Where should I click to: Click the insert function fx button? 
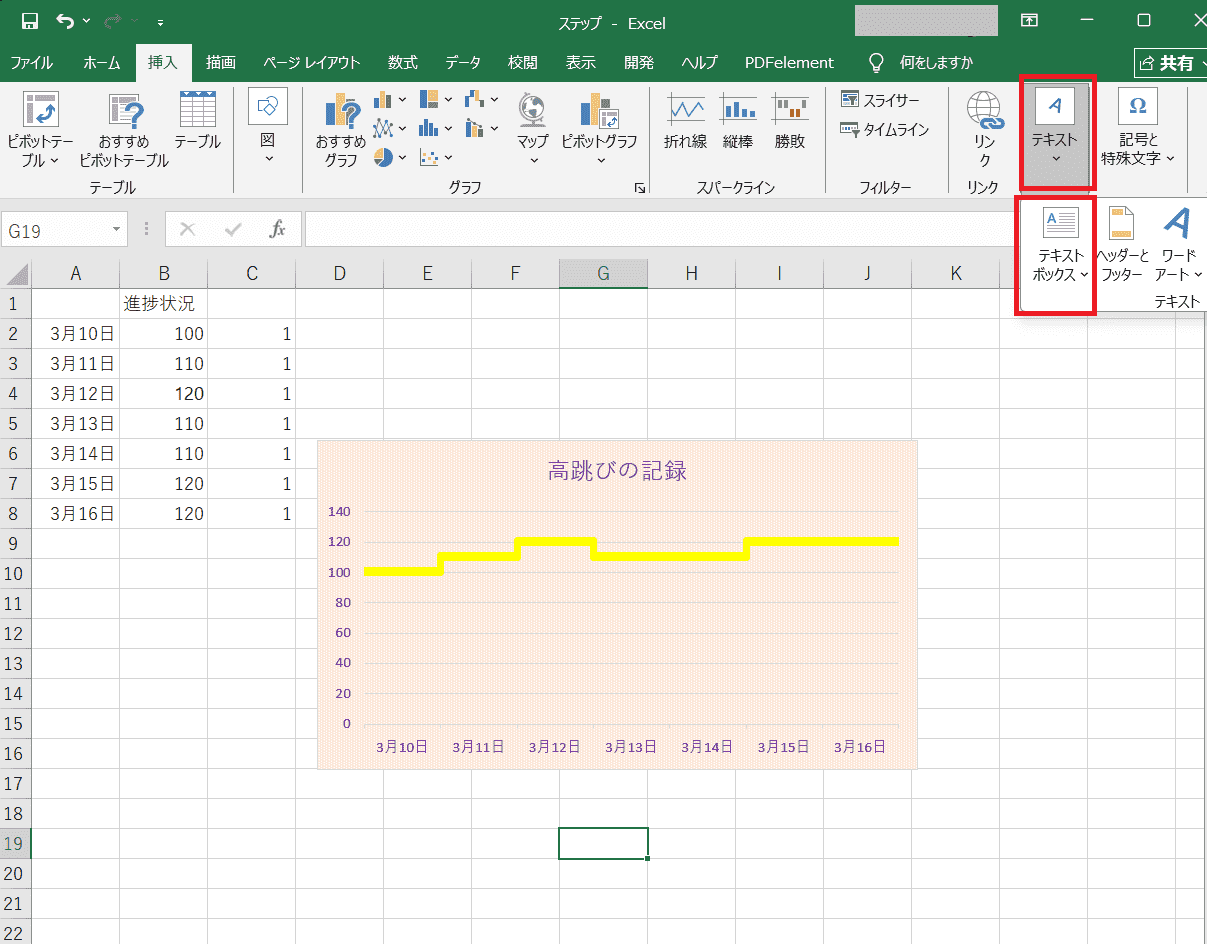tap(278, 230)
